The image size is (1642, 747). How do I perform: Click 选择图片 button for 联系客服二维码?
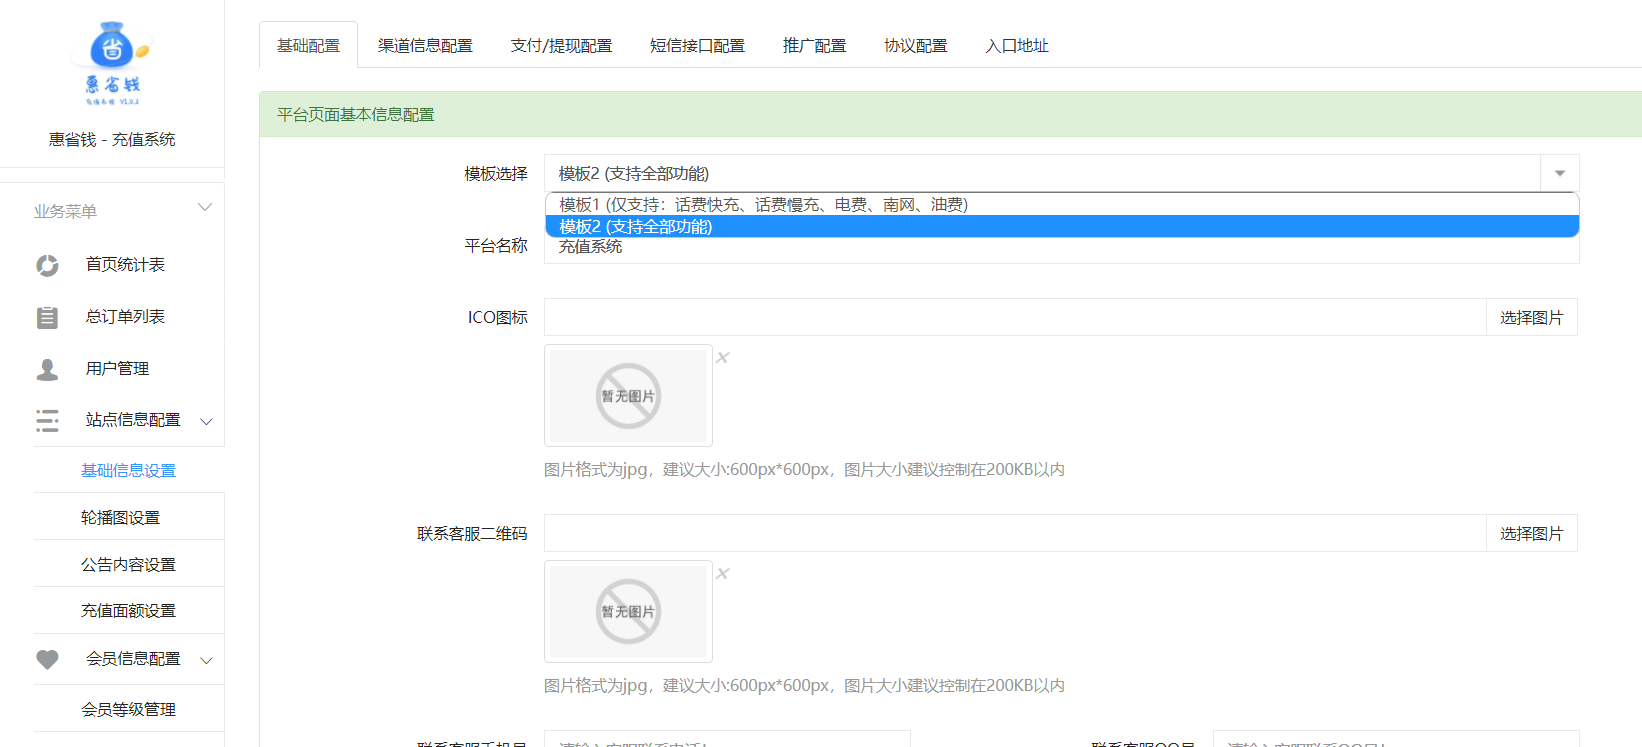(x=1531, y=534)
